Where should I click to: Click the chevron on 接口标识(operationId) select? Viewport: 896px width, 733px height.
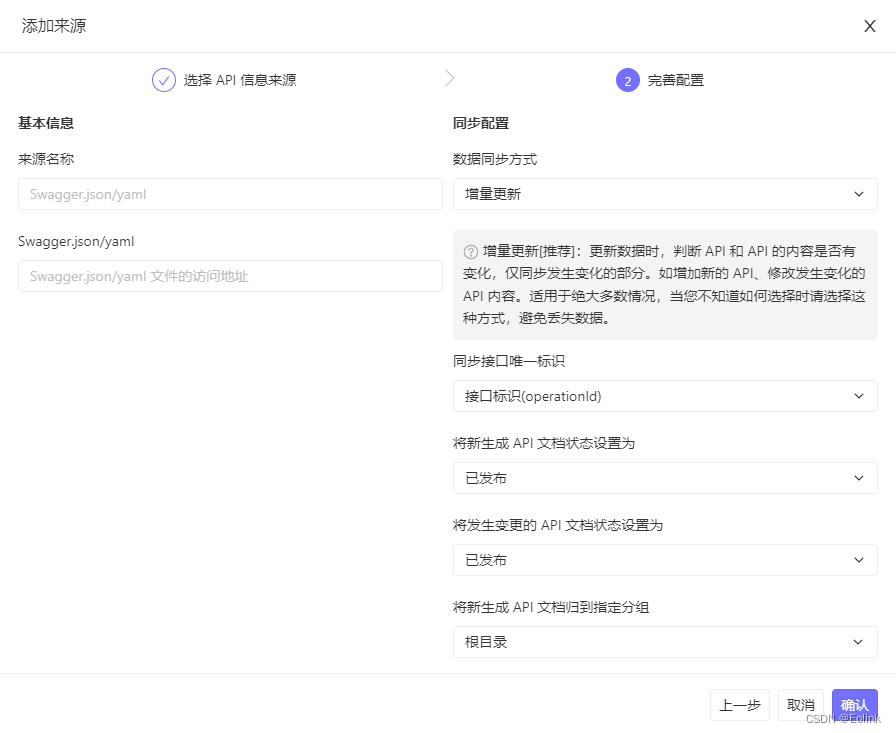[858, 396]
